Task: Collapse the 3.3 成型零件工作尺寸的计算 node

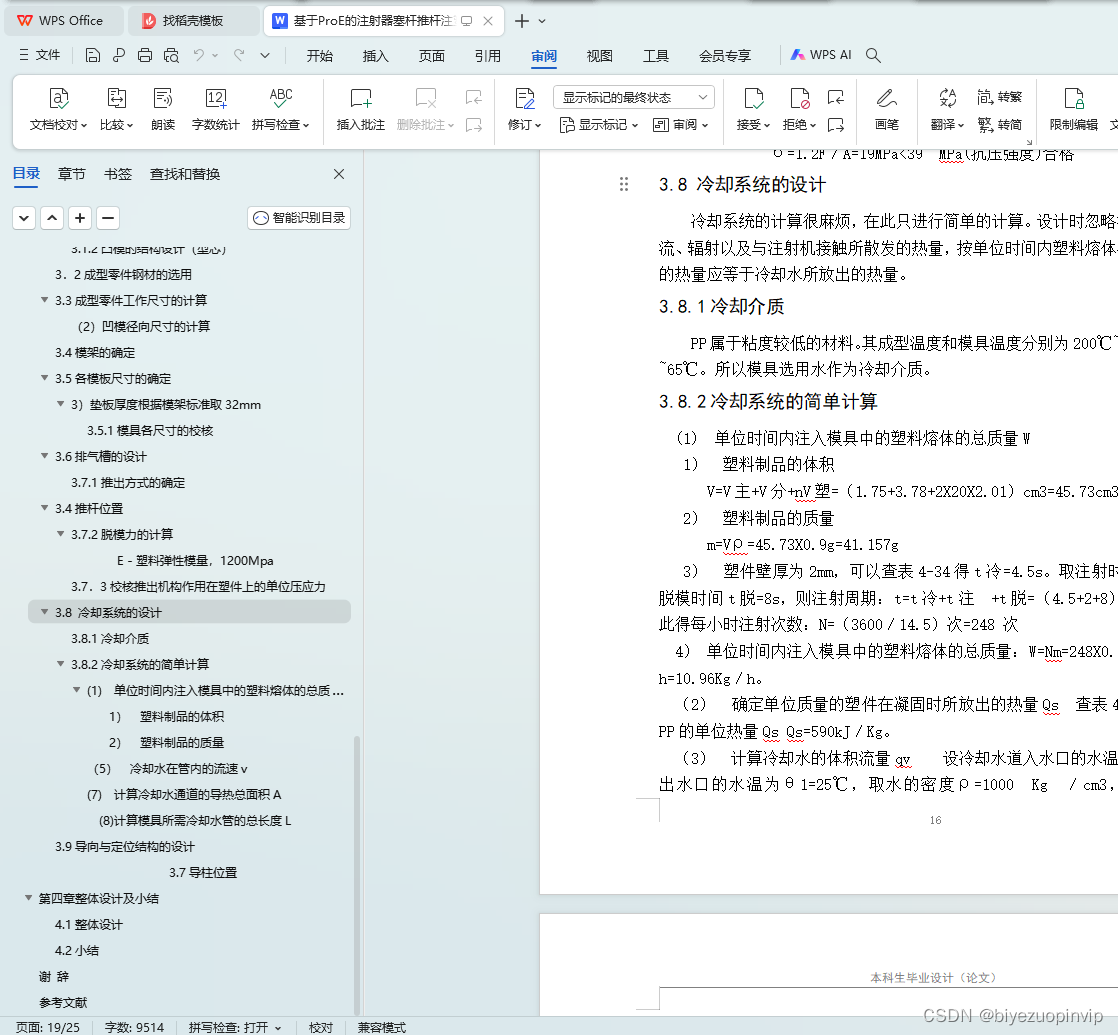Action: tap(45, 300)
